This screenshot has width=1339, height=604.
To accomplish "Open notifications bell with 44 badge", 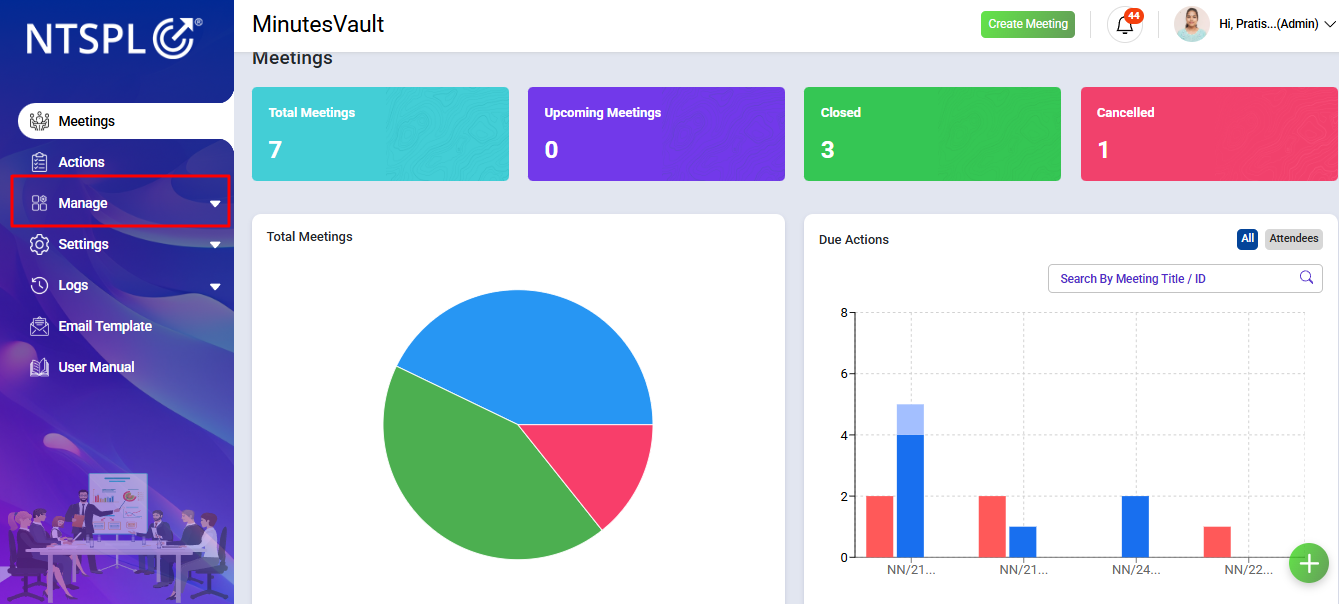I will pyautogui.click(x=1125, y=24).
